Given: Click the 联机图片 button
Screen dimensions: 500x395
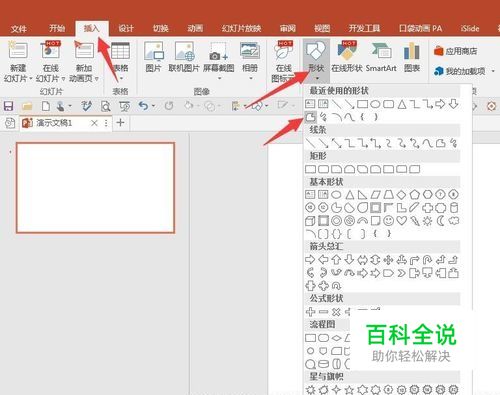Looking at the screenshot, I should [184, 57].
